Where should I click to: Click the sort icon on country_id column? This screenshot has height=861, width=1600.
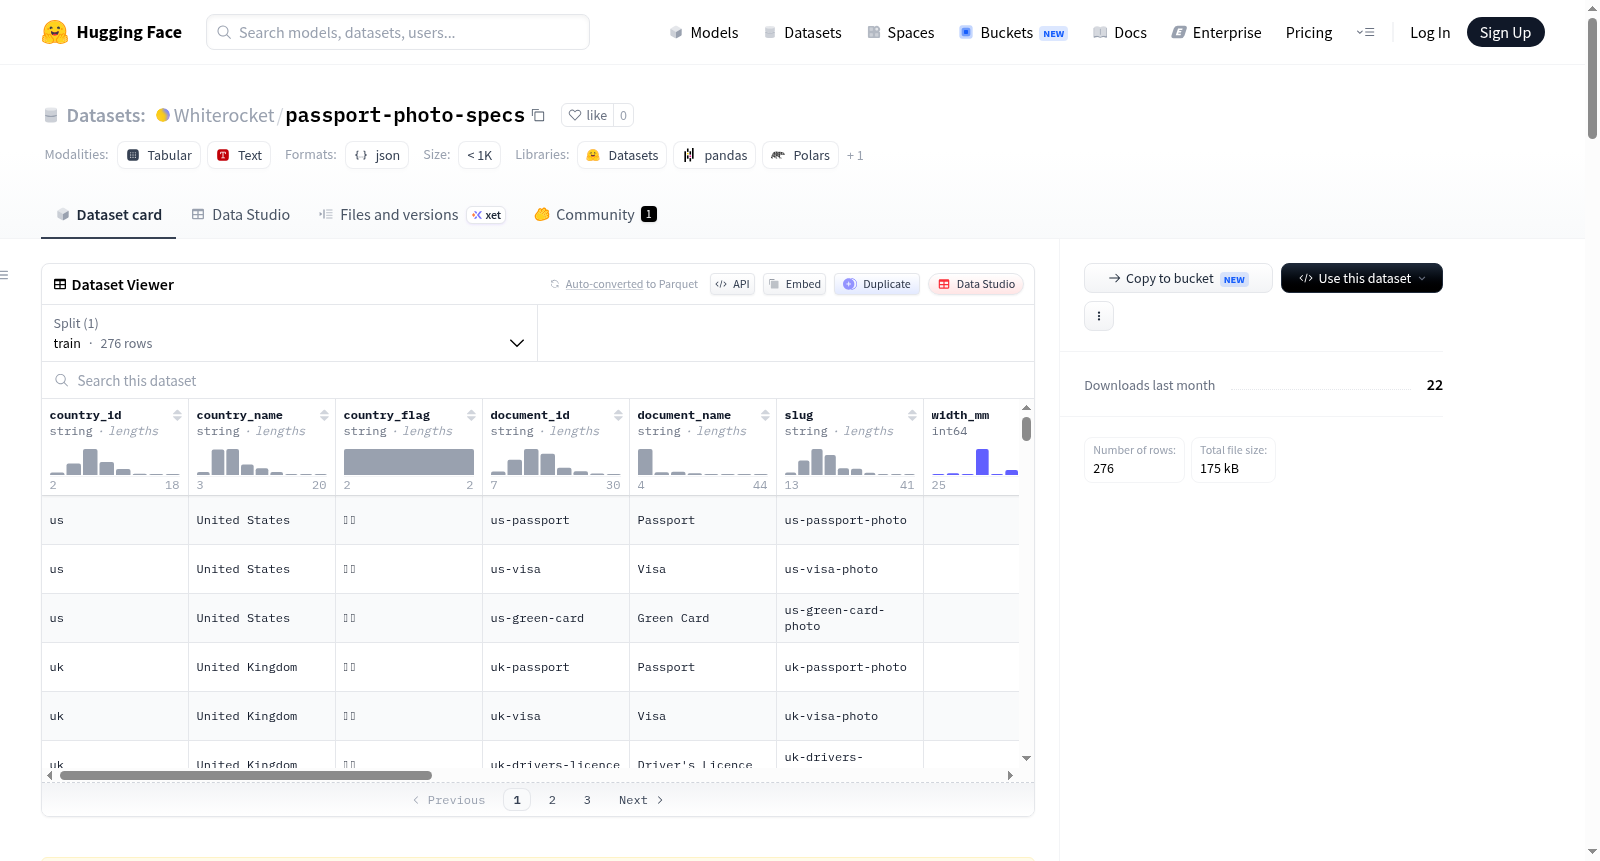pos(177,415)
